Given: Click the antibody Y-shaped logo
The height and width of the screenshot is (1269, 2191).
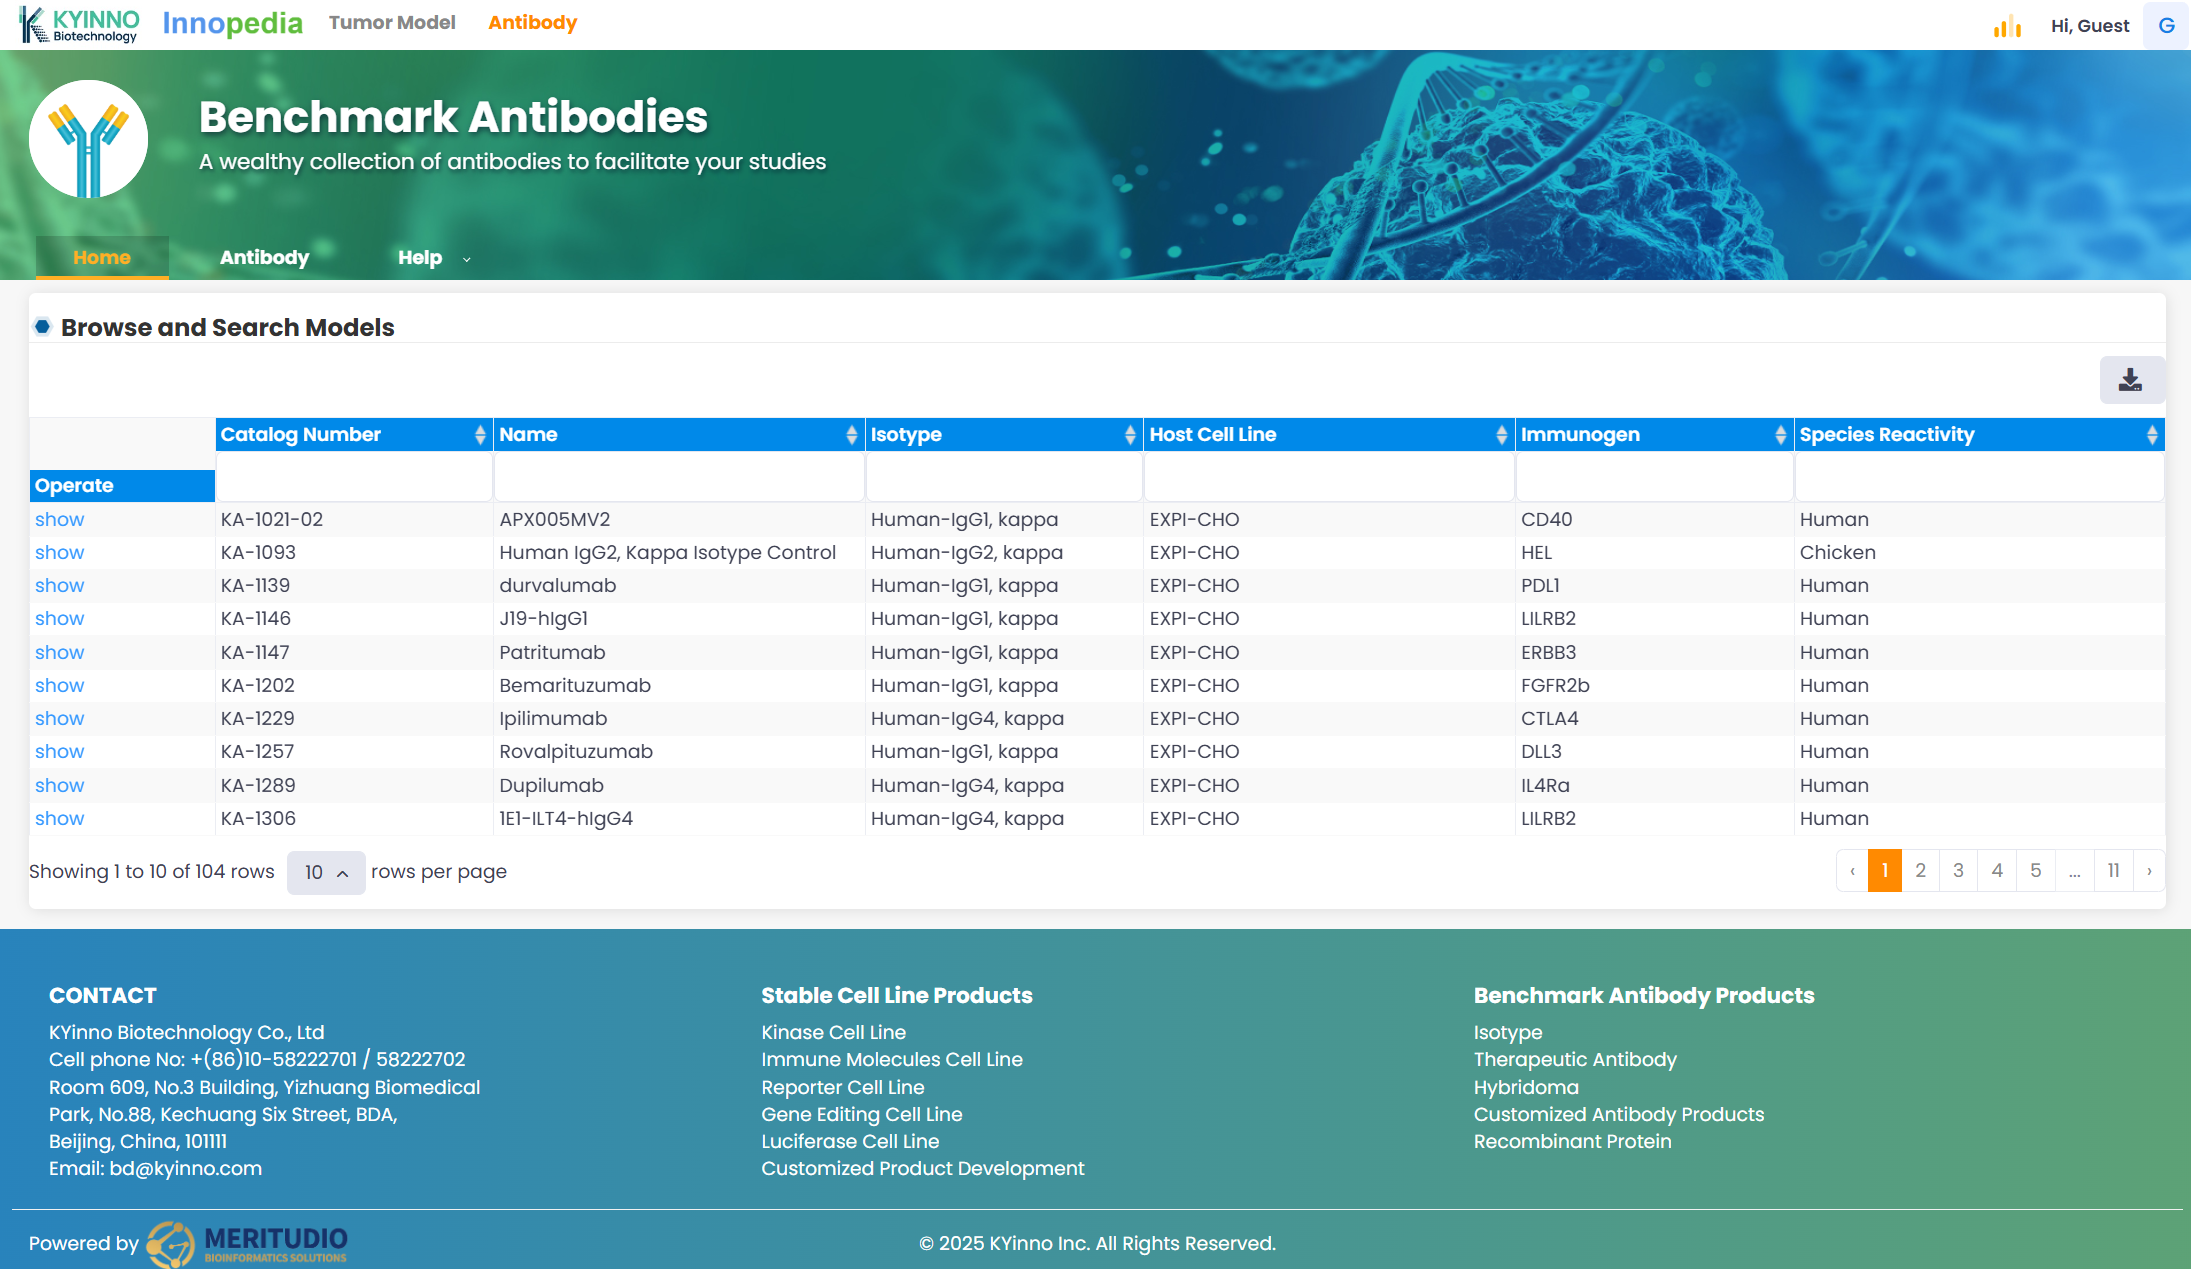Looking at the screenshot, I should (x=88, y=139).
